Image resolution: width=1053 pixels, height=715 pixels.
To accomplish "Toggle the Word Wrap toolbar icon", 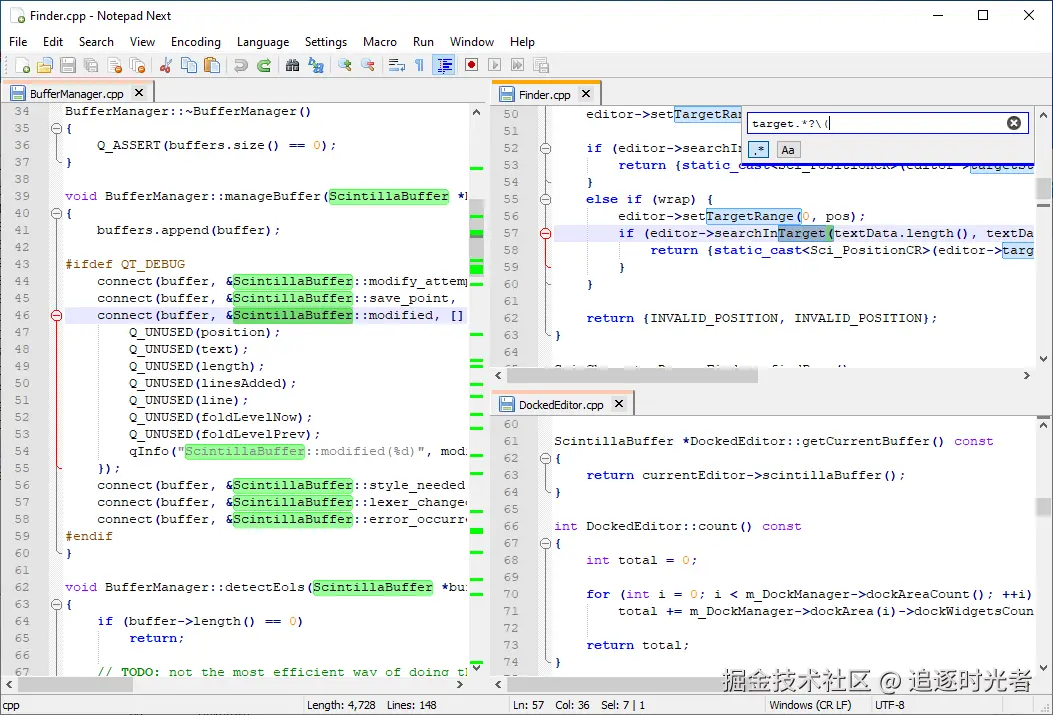I will pos(396,65).
